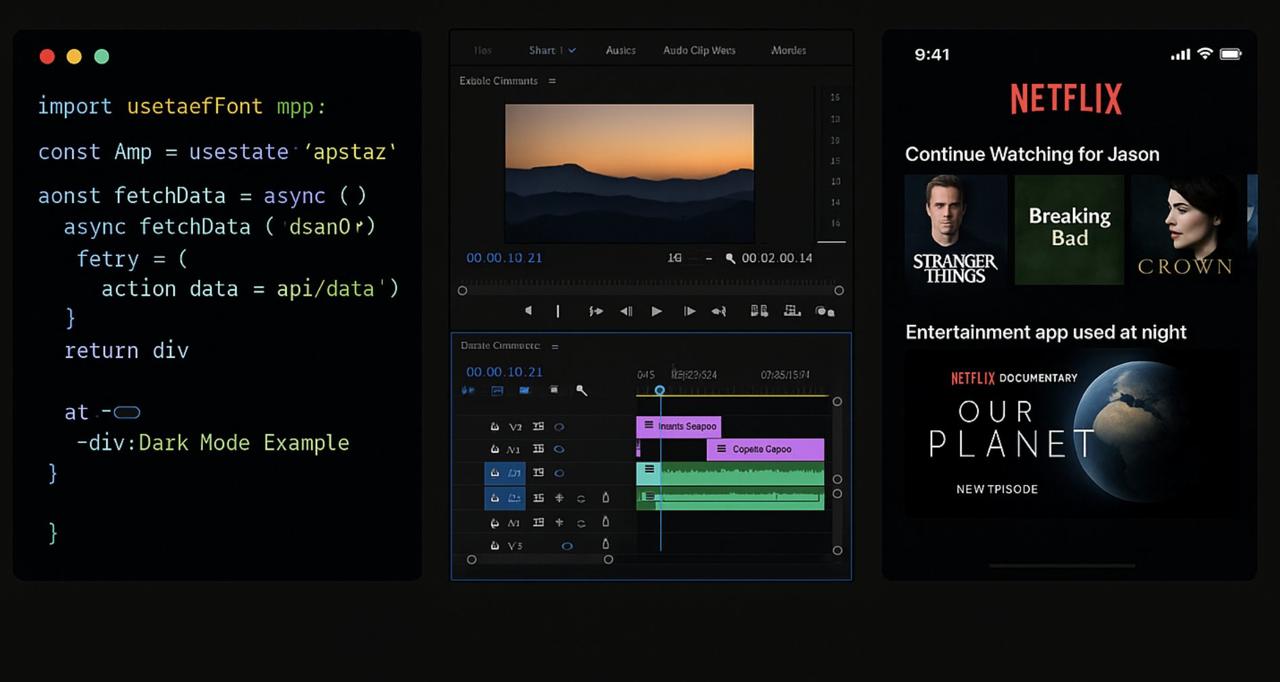Screen dimensions: 1280x682
Task: Click the left handle of monitor scrub bar
Action: pos(462,291)
